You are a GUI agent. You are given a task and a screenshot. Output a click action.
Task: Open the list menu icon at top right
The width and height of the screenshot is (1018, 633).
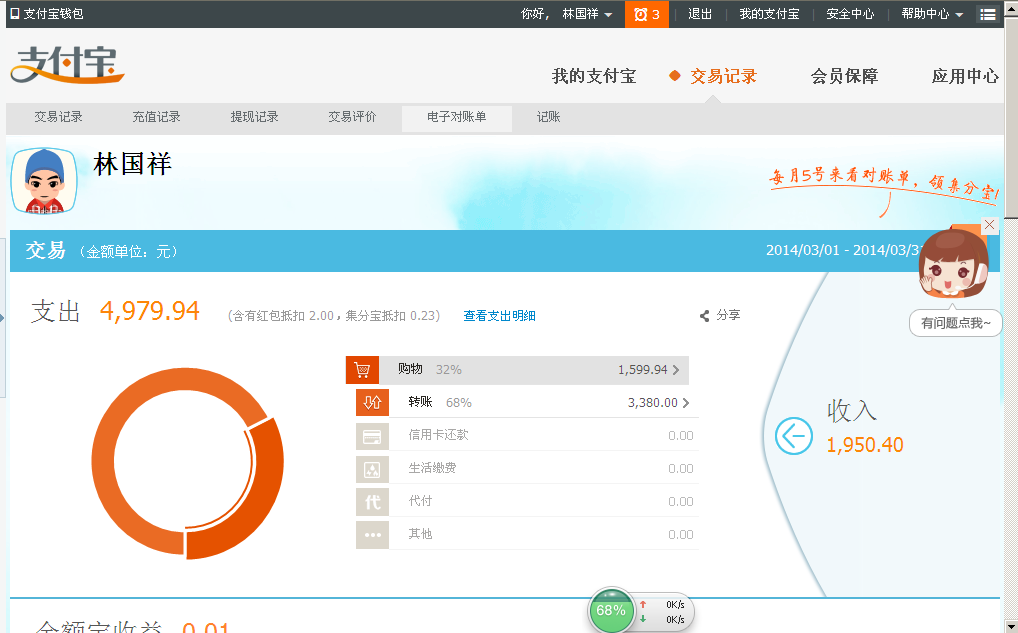coord(988,14)
